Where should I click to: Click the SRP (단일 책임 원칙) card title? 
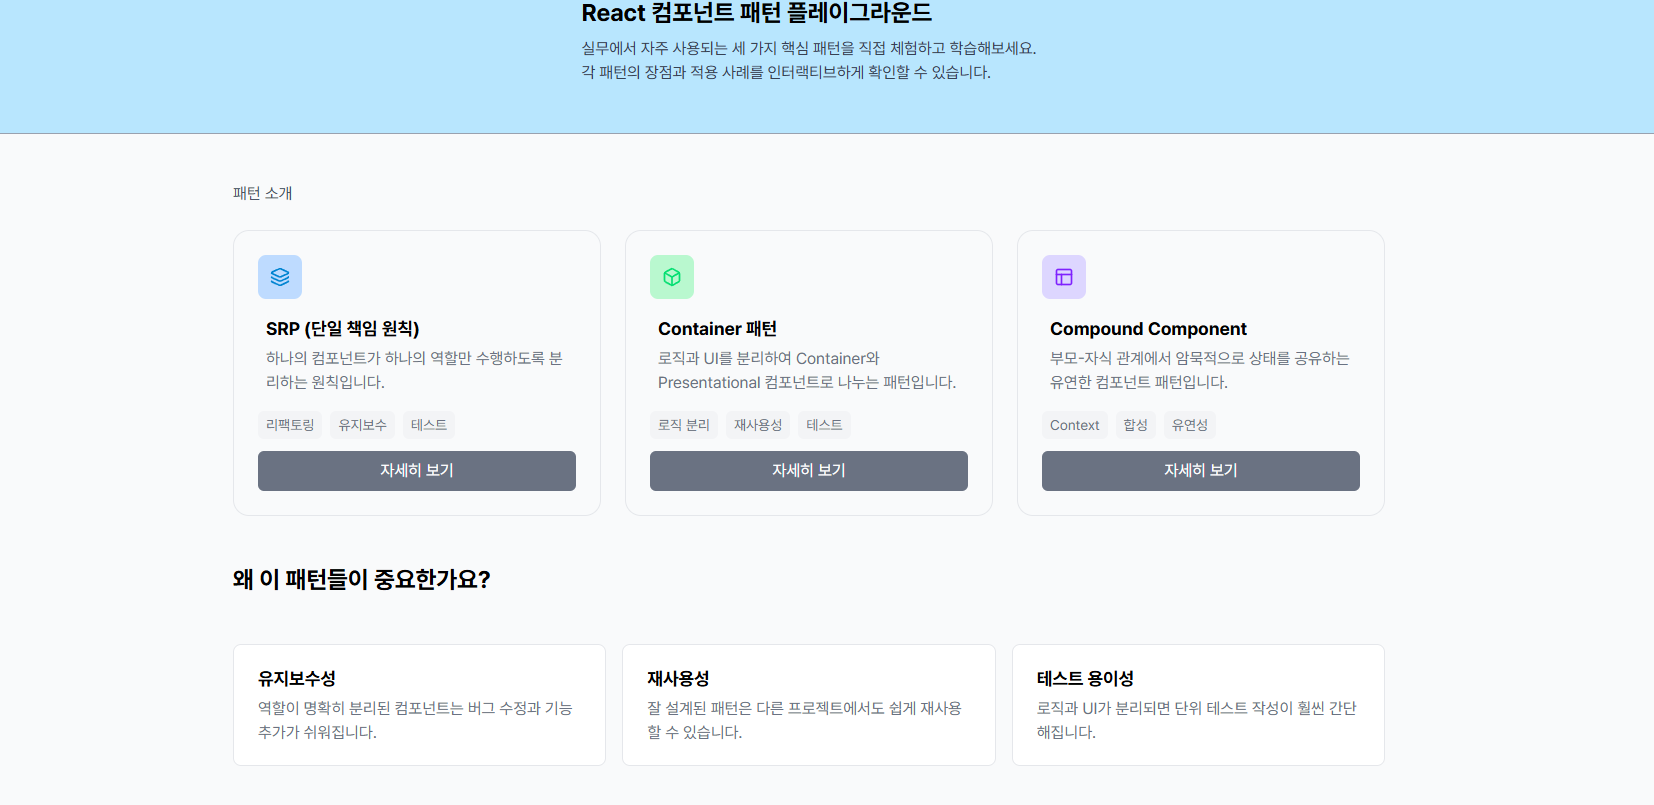click(343, 329)
